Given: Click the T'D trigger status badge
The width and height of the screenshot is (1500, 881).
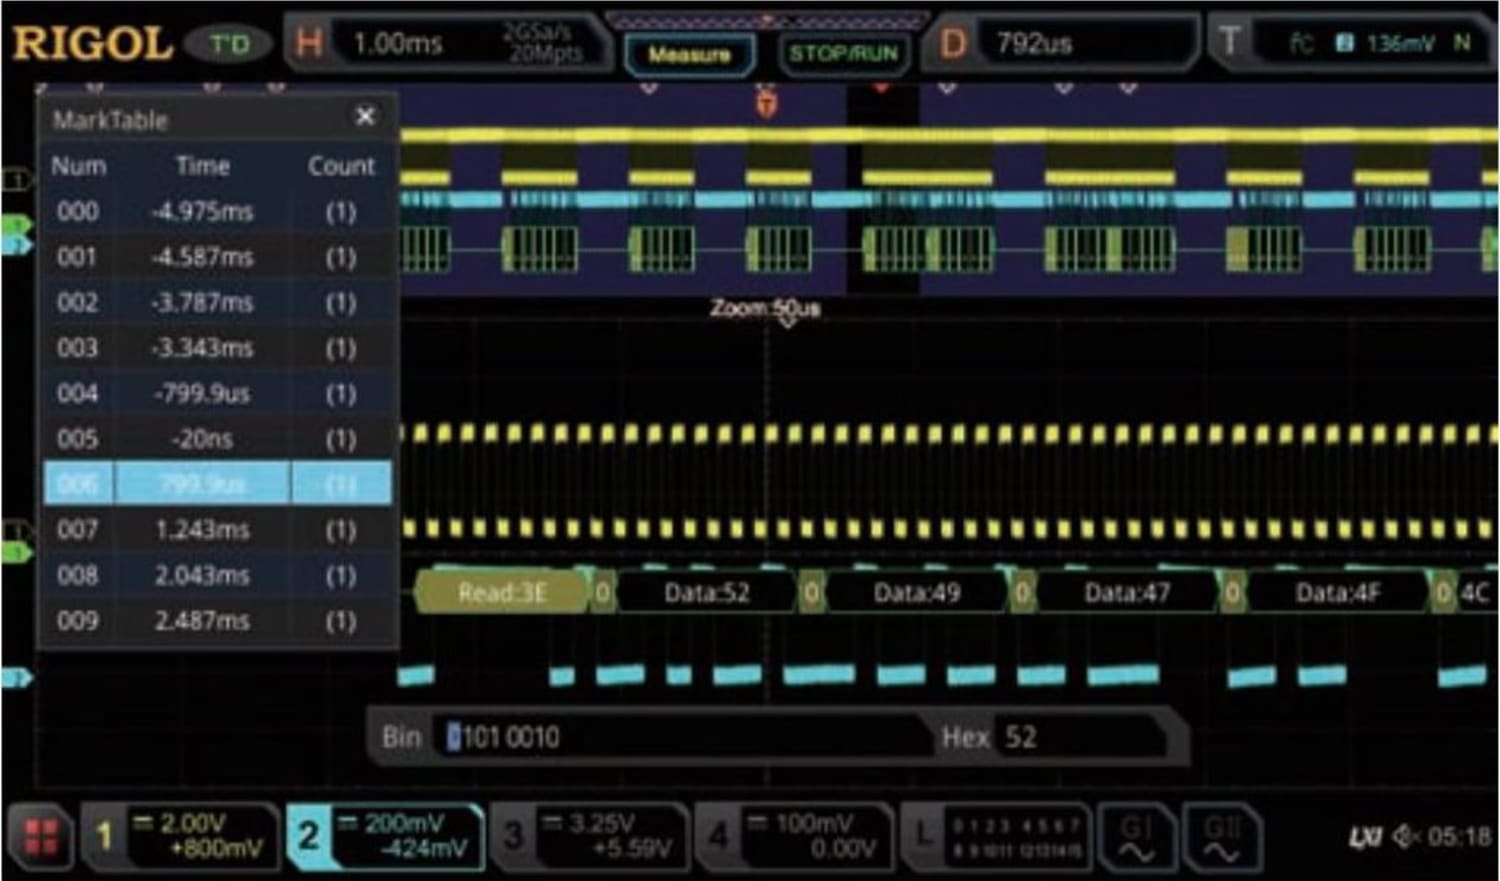Looking at the screenshot, I should pyautogui.click(x=228, y=44).
